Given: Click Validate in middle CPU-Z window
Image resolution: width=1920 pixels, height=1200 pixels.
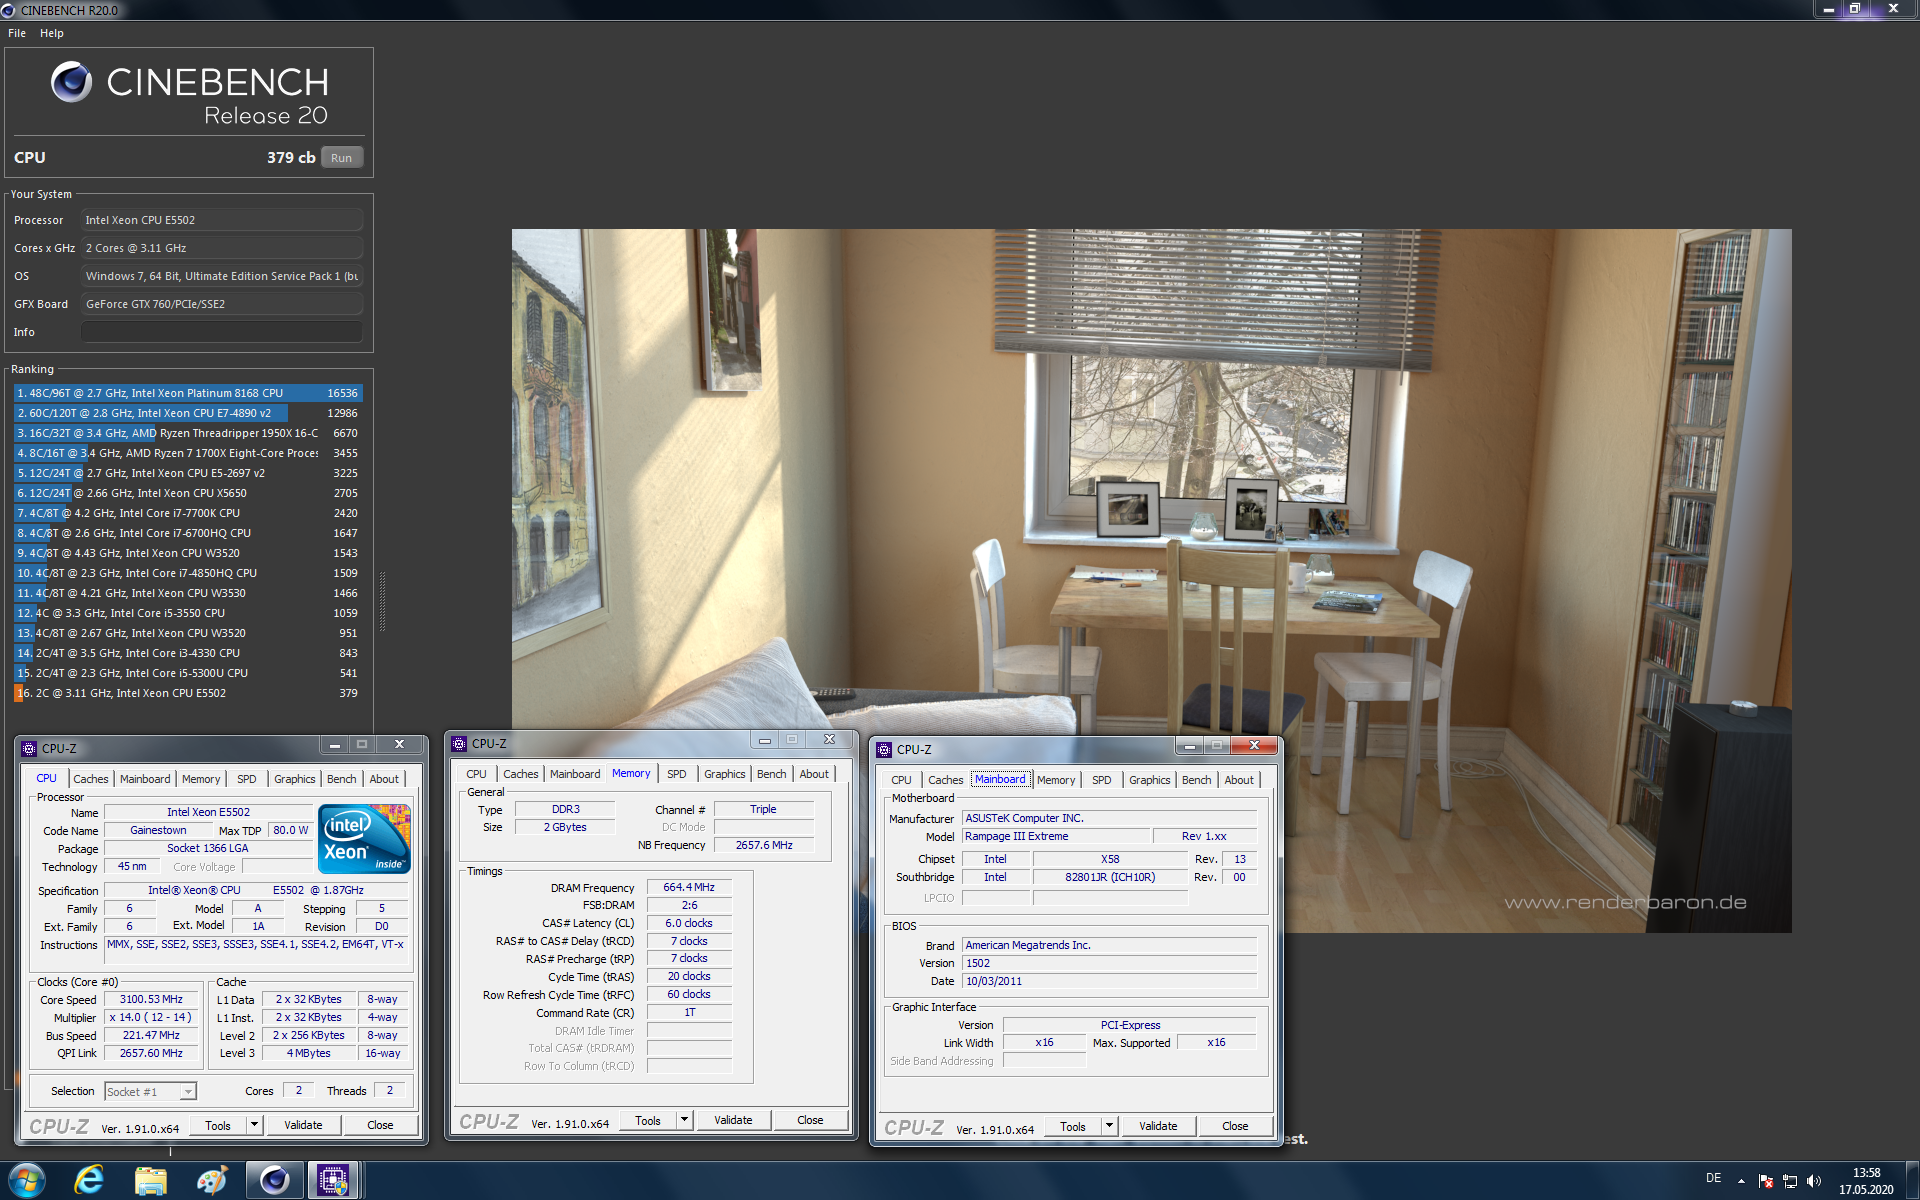Looking at the screenshot, I should click(733, 1120).
